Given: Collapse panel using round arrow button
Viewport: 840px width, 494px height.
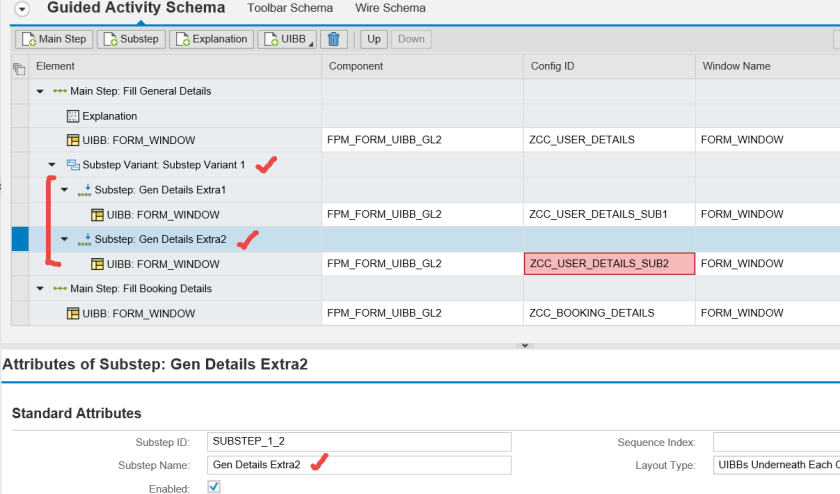Looking at the screenshot, I should pos(22,9).
